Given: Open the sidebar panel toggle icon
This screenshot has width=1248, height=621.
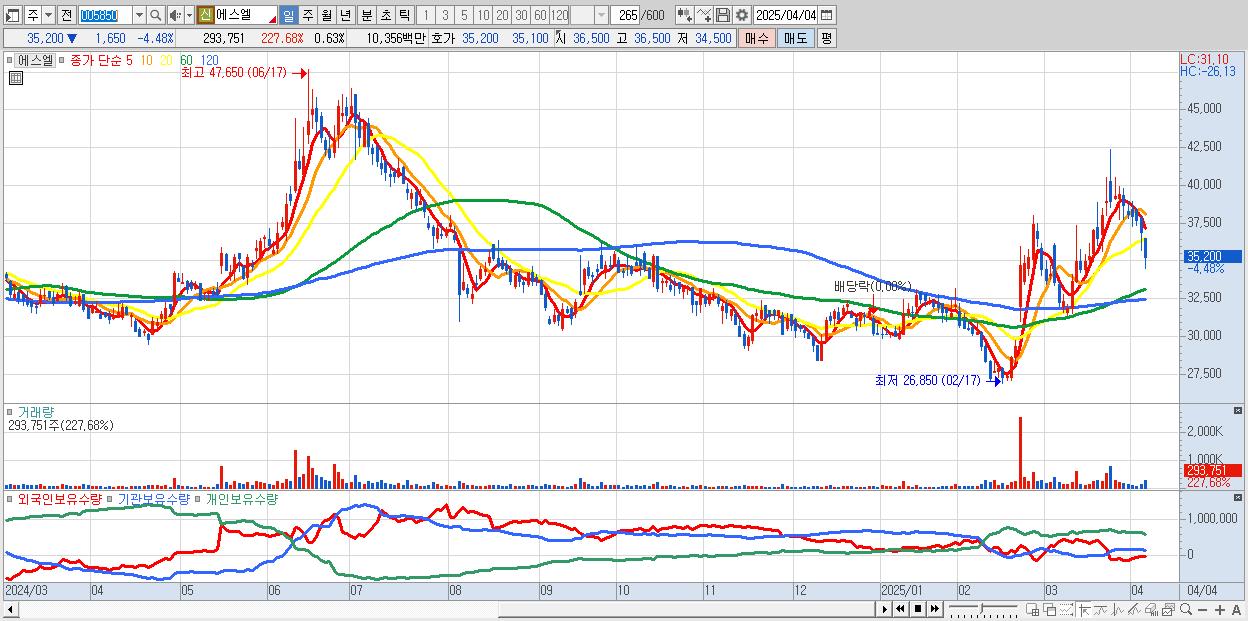Looking at the screenshot, I should pyautogui.click(x=12, y=15).
